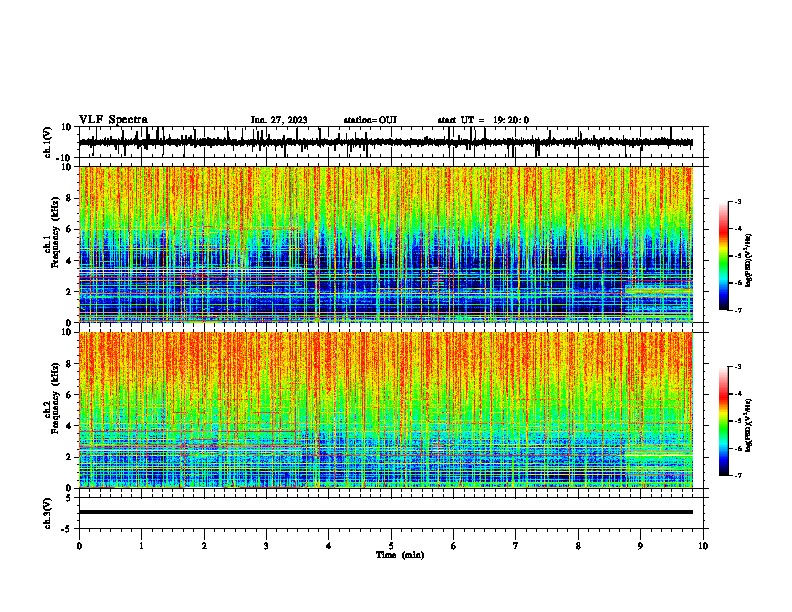Click the "-7" tick on ch.2 color bar

tap(737, 476)
